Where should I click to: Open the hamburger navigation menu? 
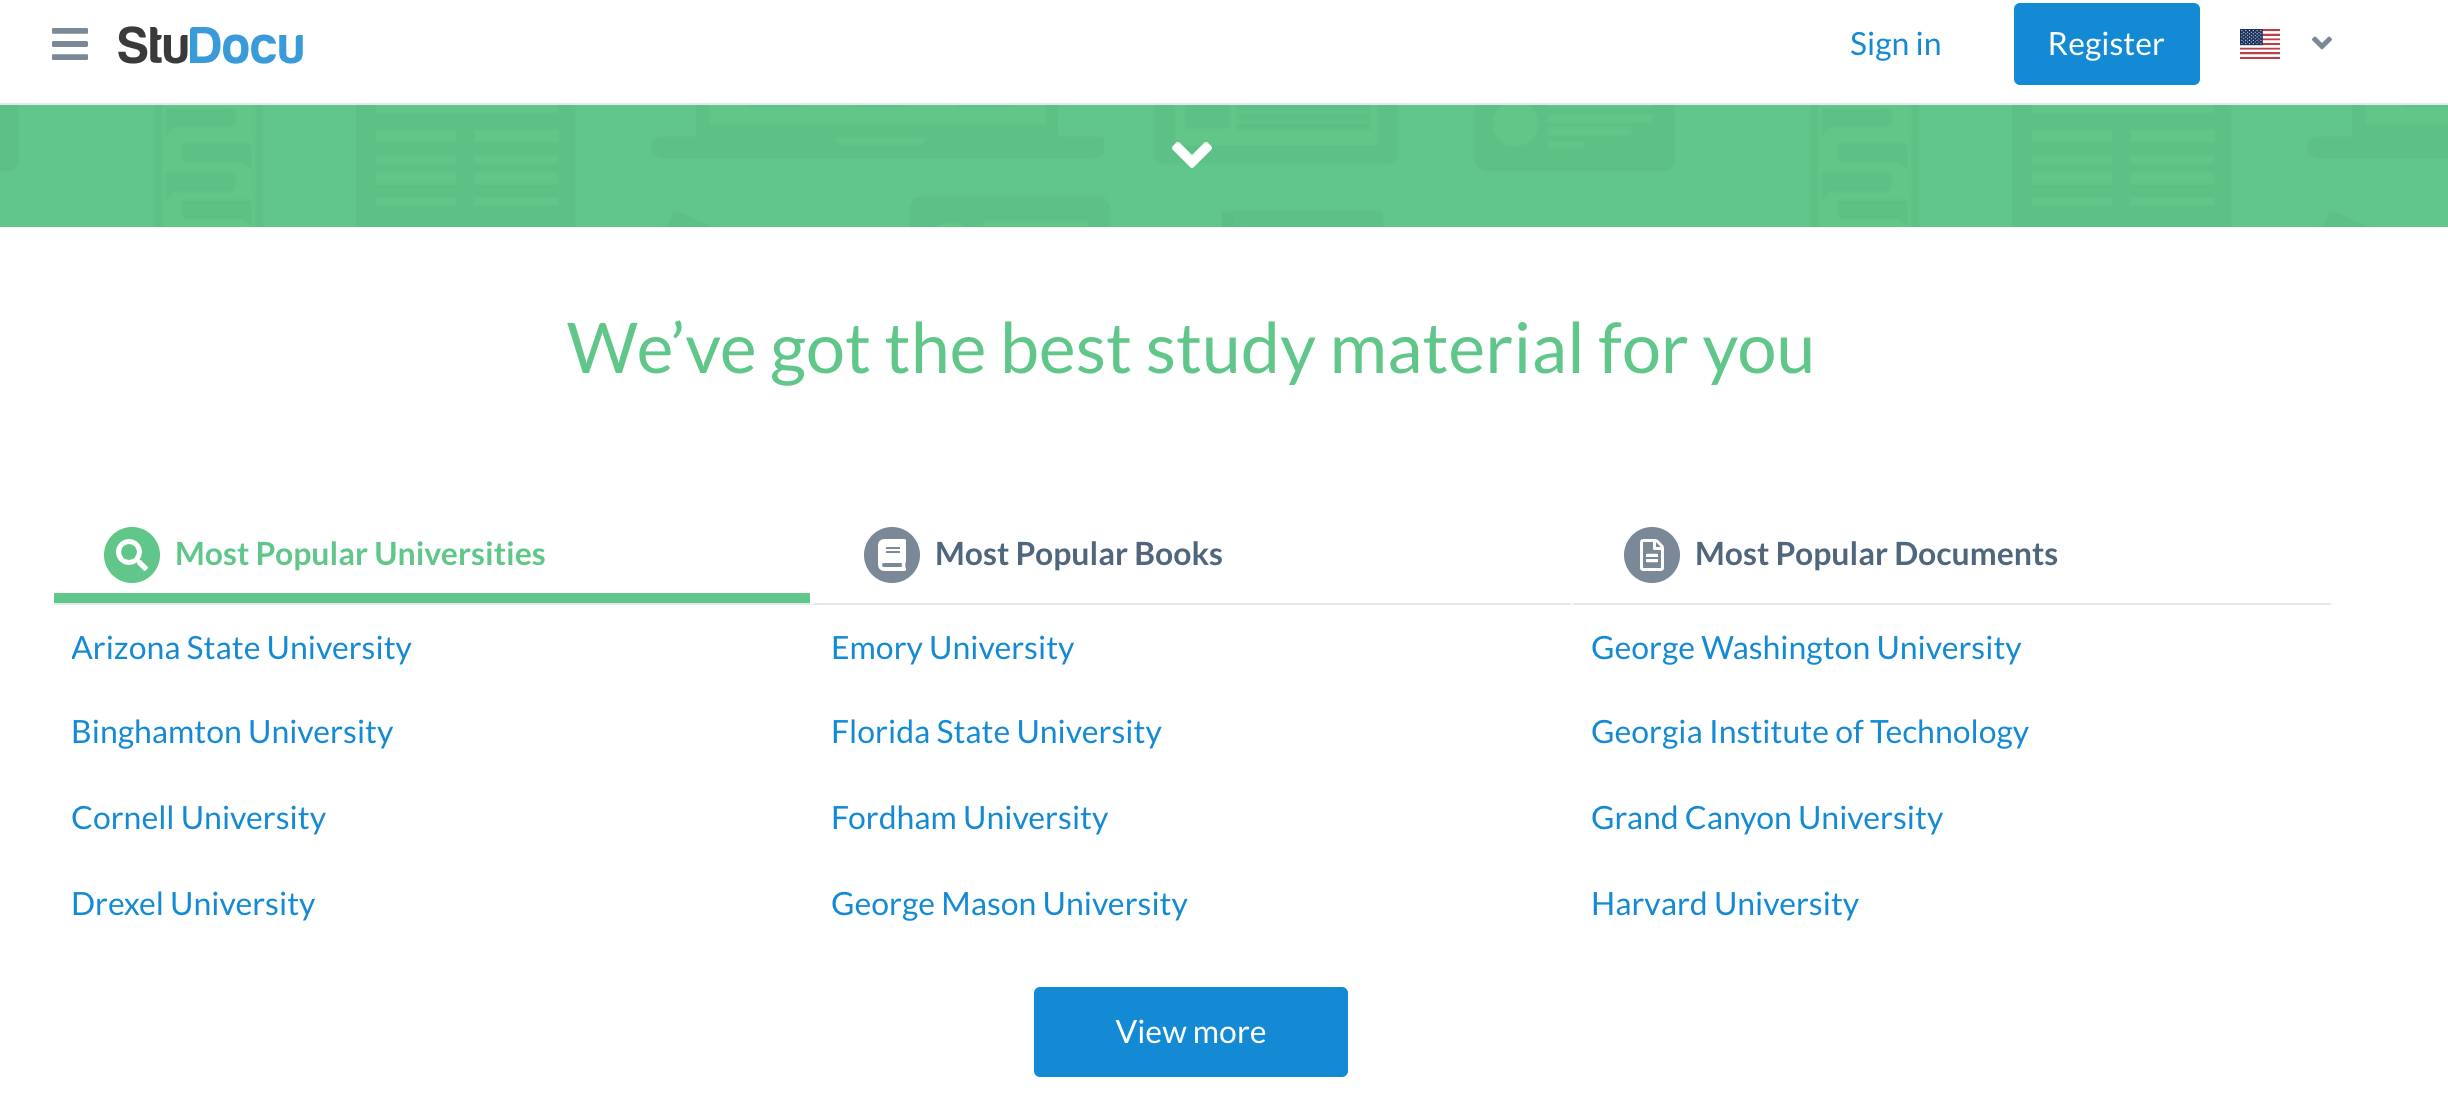70,45
